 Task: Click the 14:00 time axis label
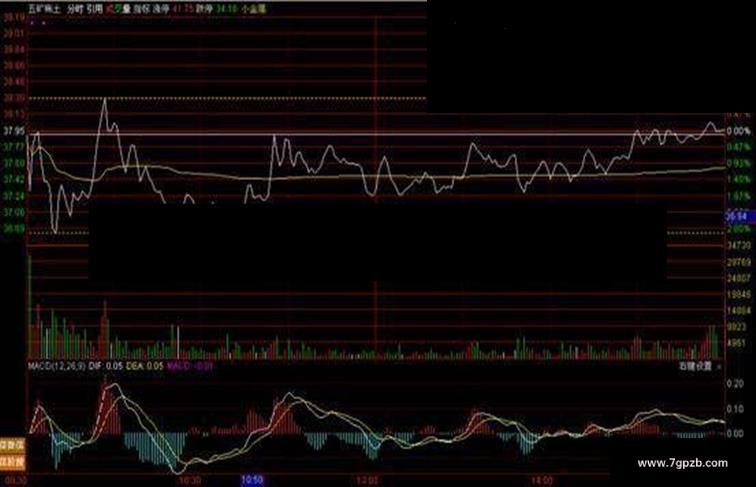coord(542,480)
